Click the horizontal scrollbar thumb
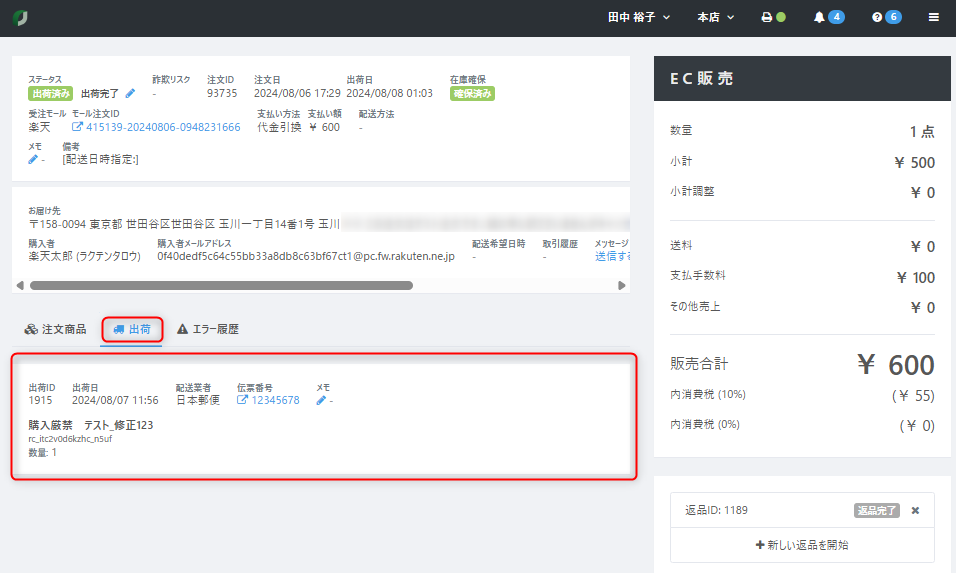The width and height of the screenshot is (956, 573). pos(221,285)
